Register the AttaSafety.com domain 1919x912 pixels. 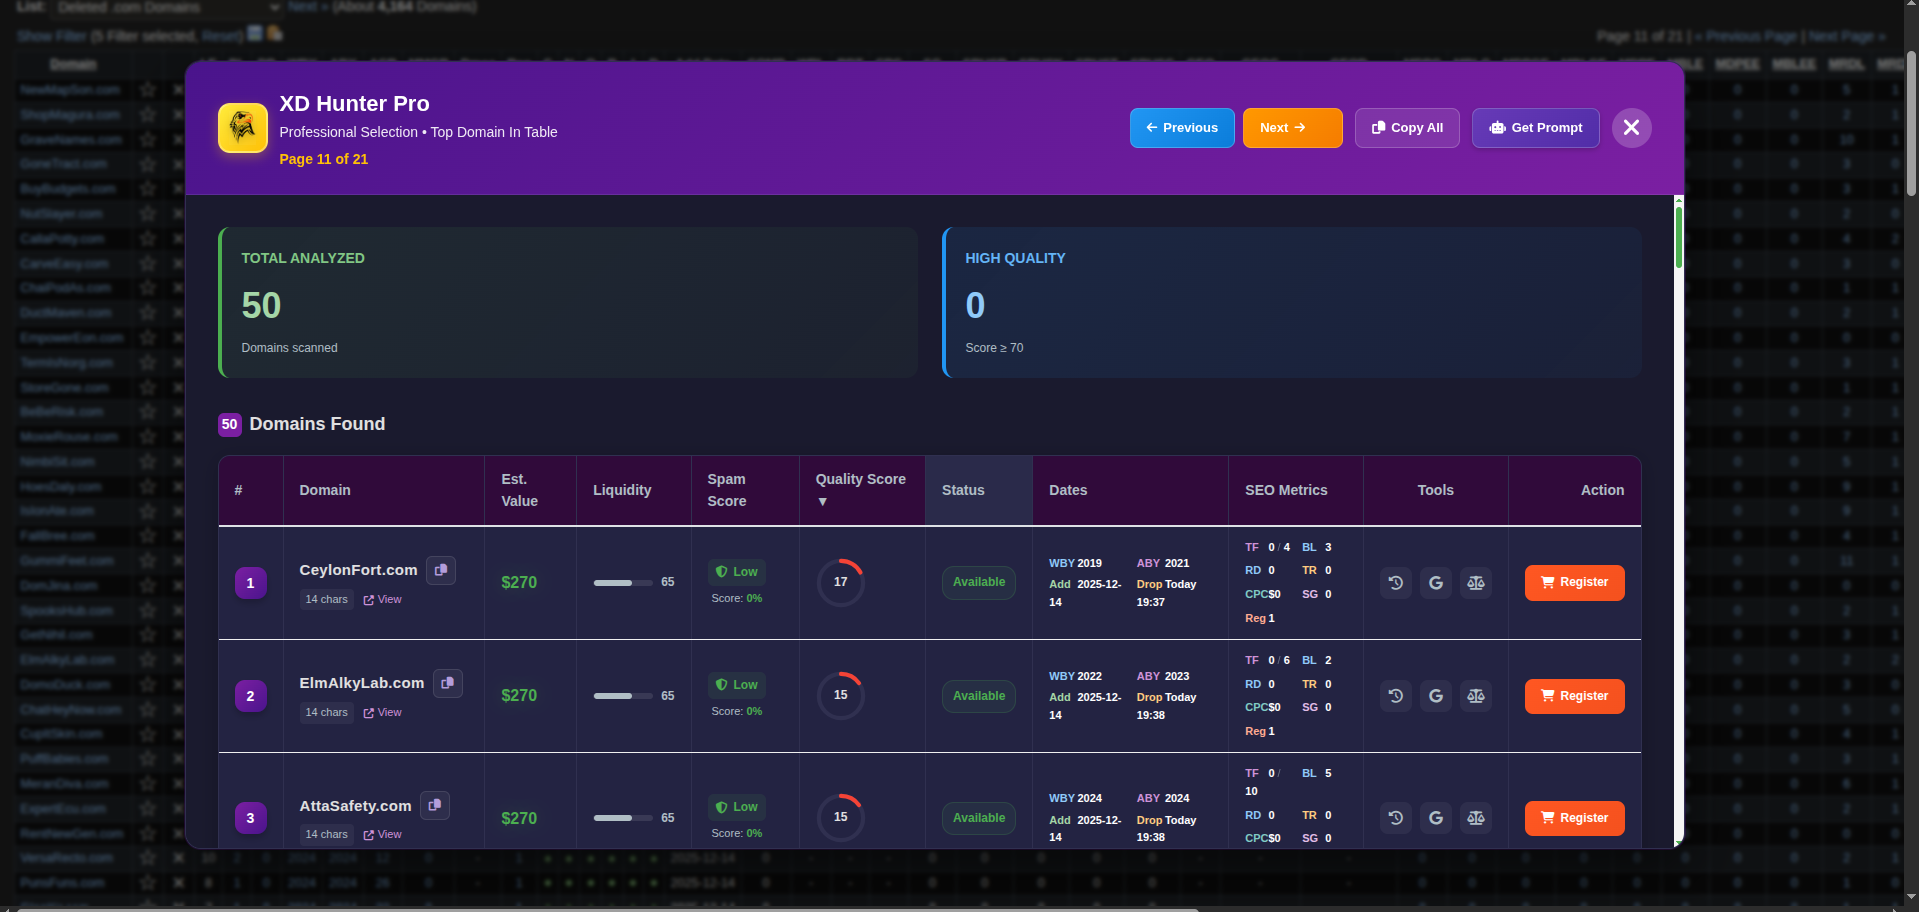(1574, 817)
